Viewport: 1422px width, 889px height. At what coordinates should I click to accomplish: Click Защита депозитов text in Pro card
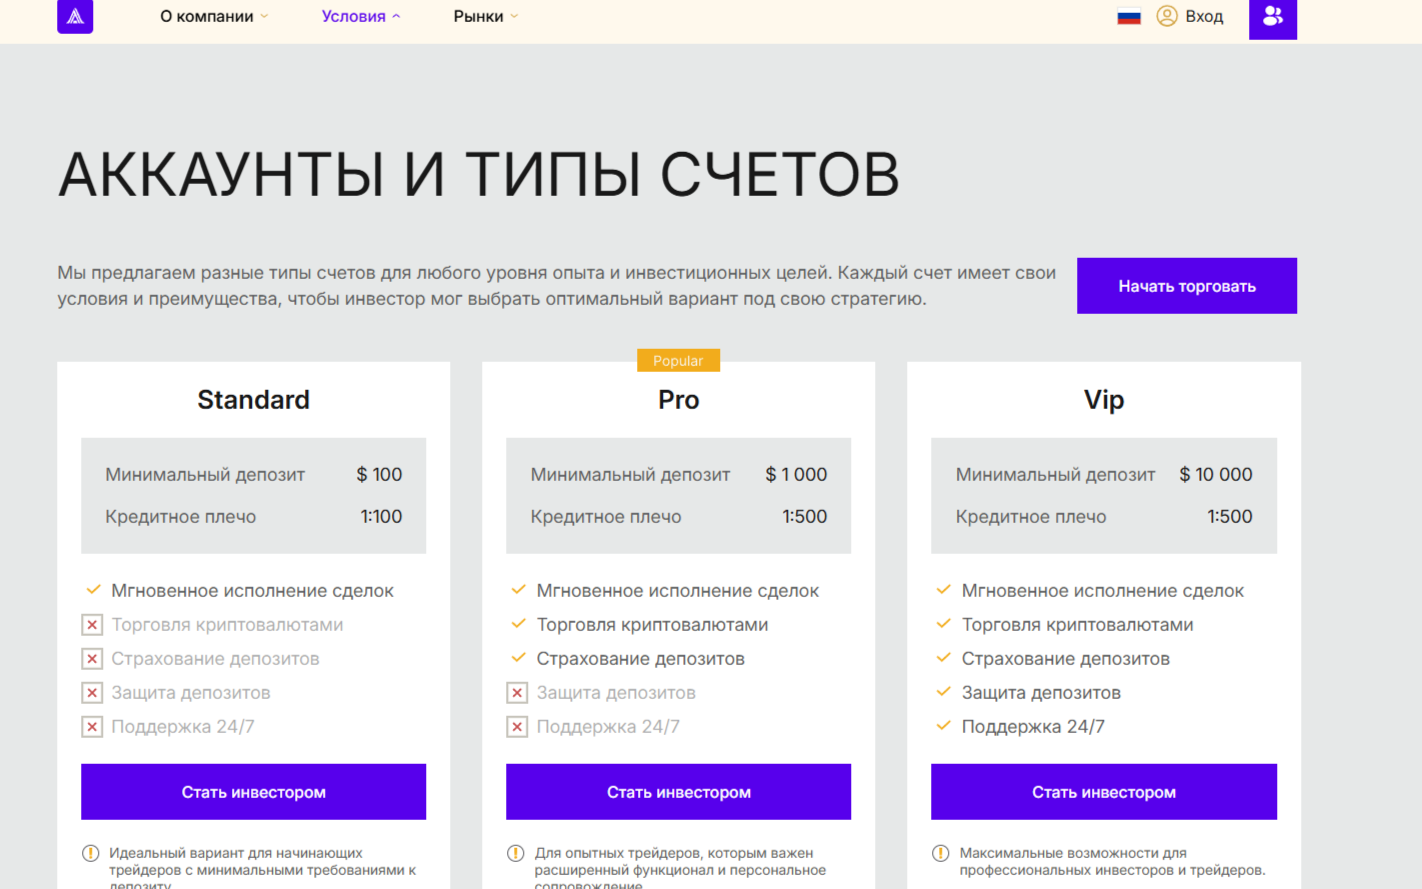pyautogui.click(x=616, y=692)
